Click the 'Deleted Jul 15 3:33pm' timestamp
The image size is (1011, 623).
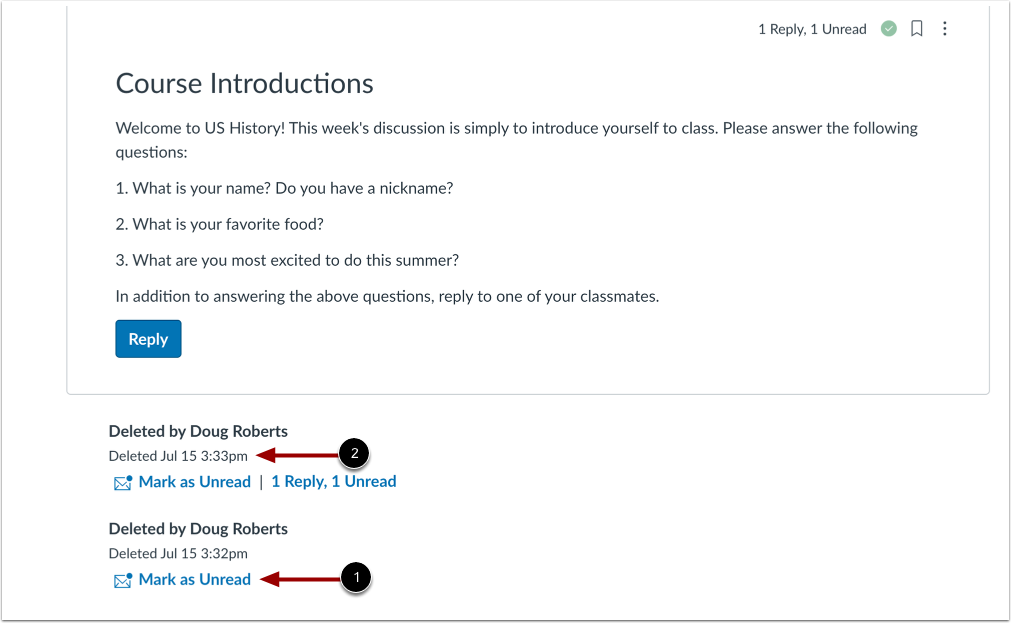point(178,456)
